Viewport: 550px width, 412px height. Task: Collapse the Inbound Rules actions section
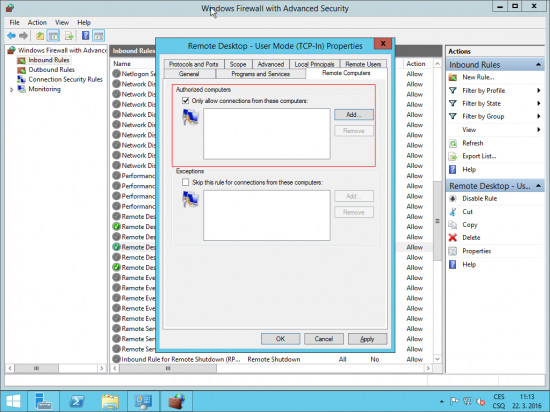(538, 65)
